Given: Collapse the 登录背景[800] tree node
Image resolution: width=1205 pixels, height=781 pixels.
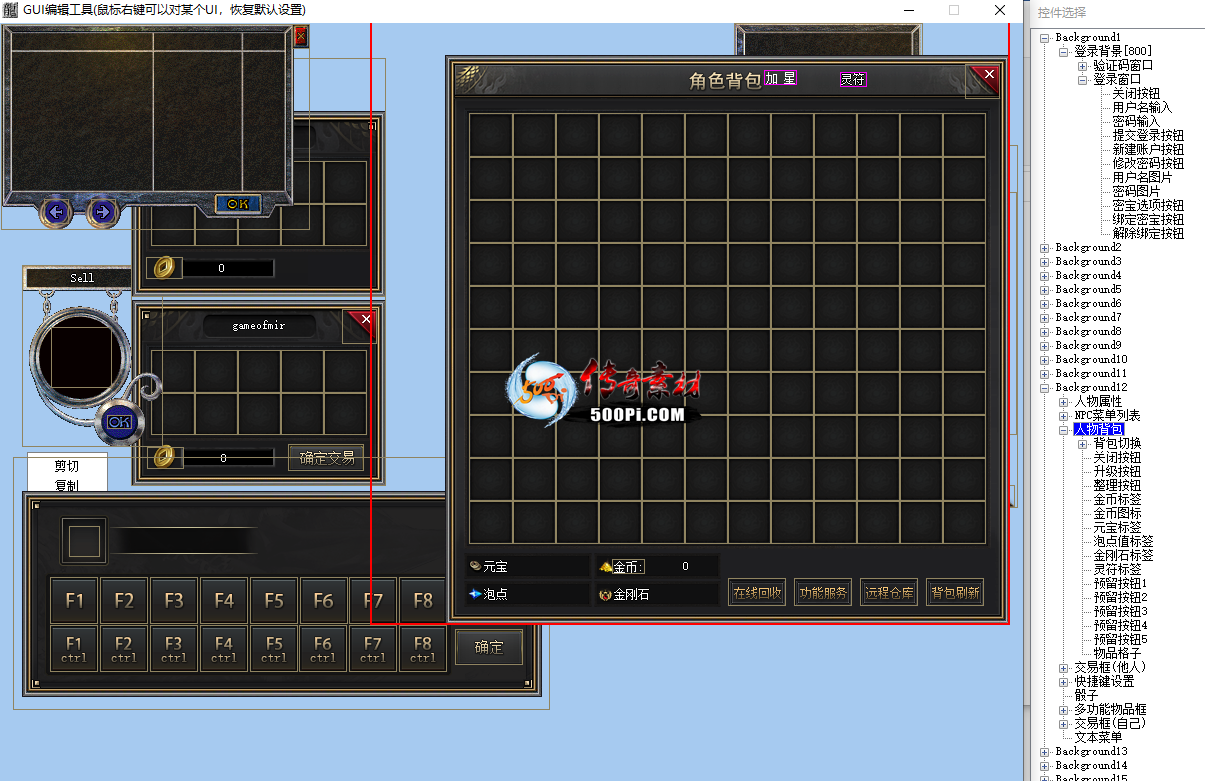Looking at the screenshot, I should point(1064,52).
